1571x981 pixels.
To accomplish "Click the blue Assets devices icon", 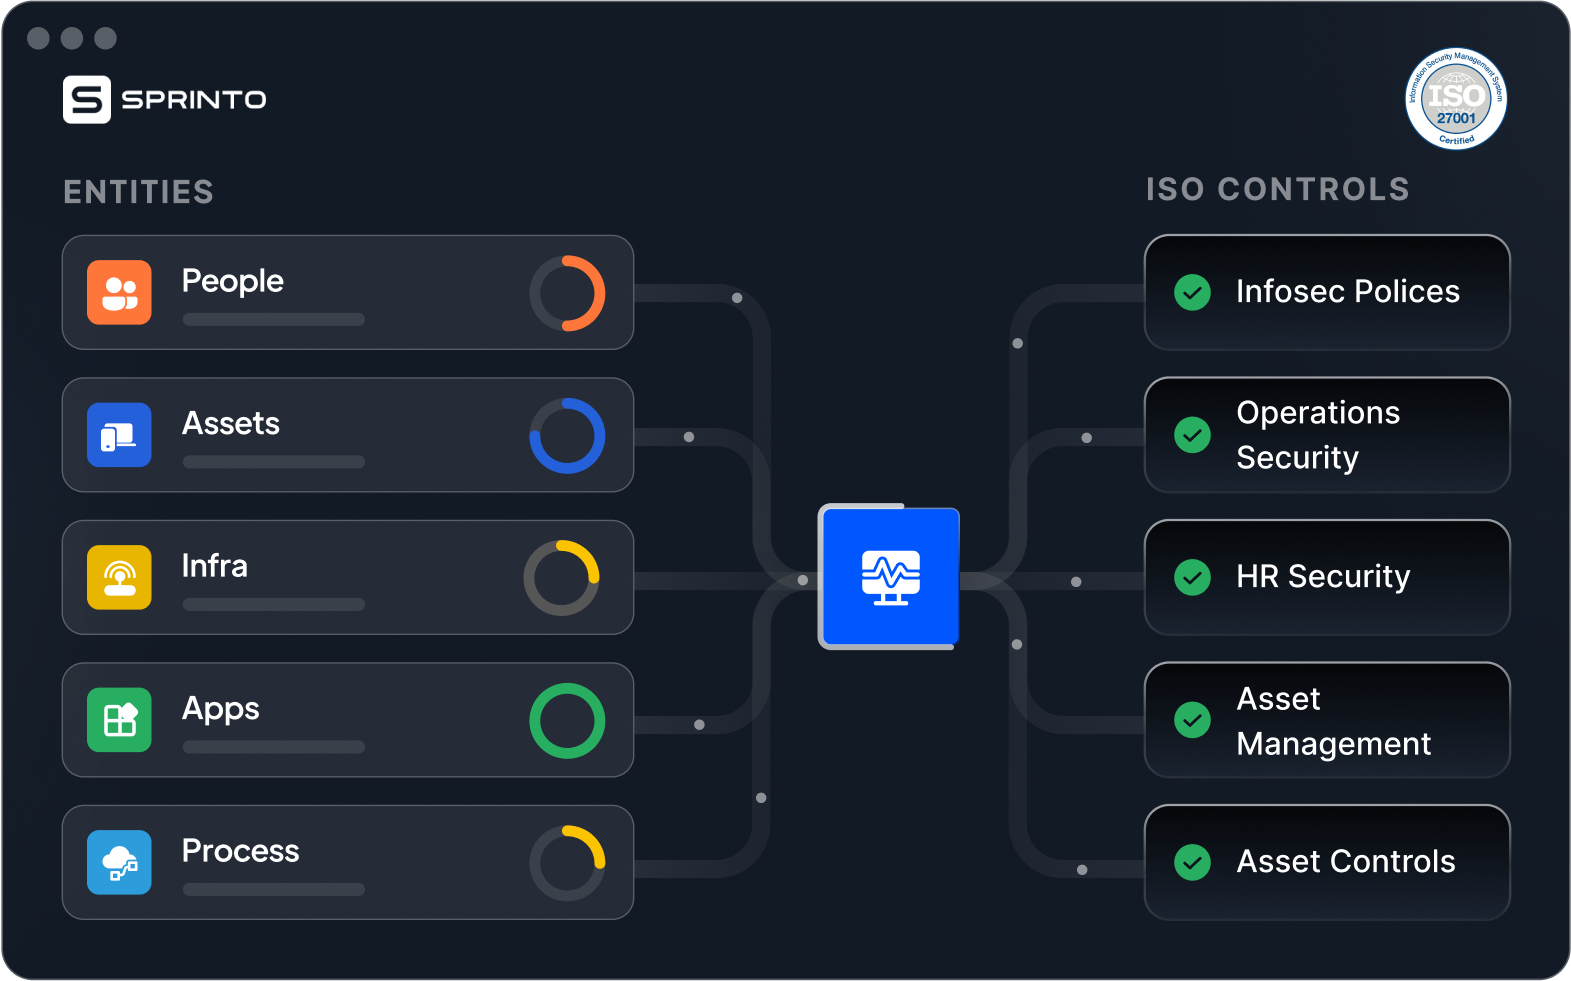I will [x=119, y=435].
